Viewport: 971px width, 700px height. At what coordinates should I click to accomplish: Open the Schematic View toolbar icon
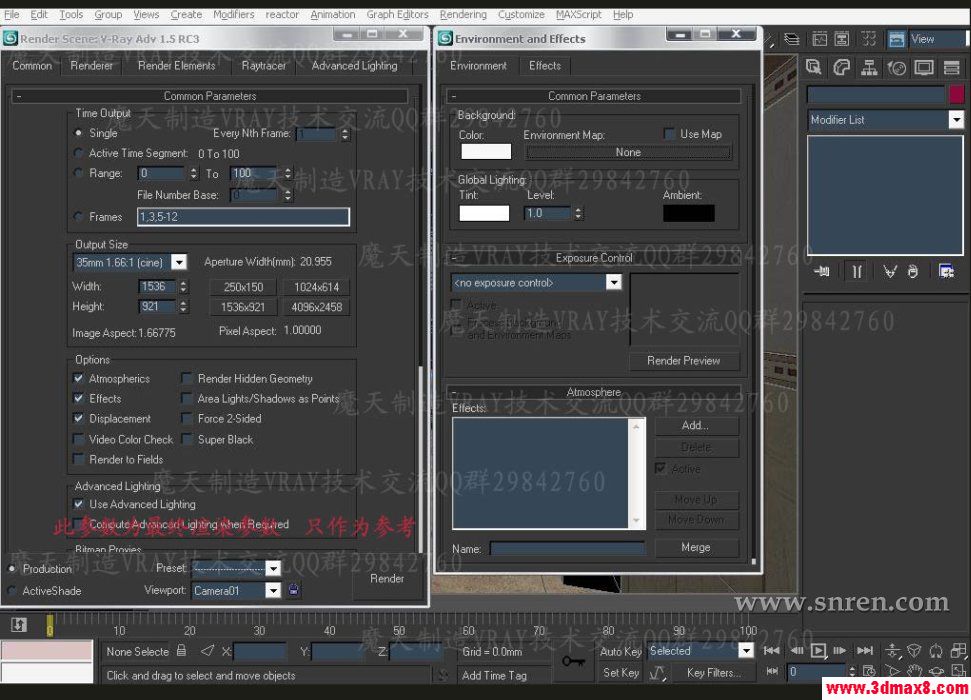tap(842, 39)
